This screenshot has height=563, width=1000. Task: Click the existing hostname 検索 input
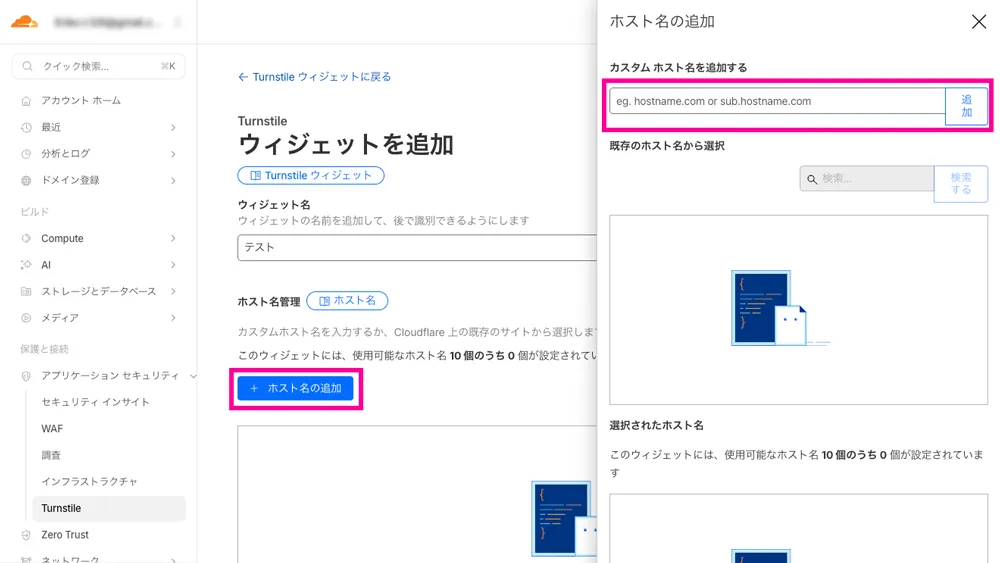(x=867, y=179)
